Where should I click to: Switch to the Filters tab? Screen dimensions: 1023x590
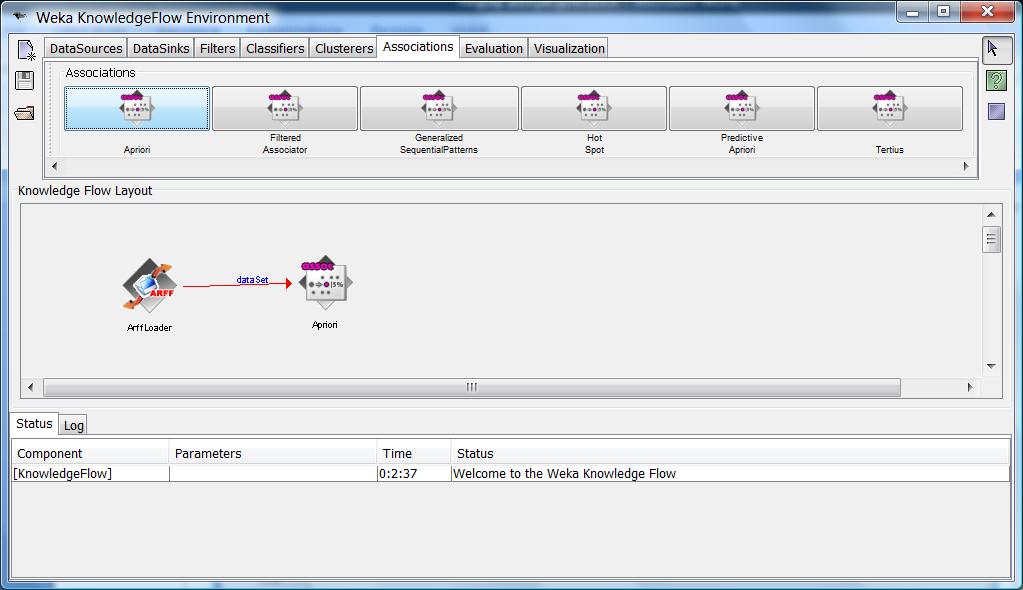pyautogui.click(x=217, y=48)
